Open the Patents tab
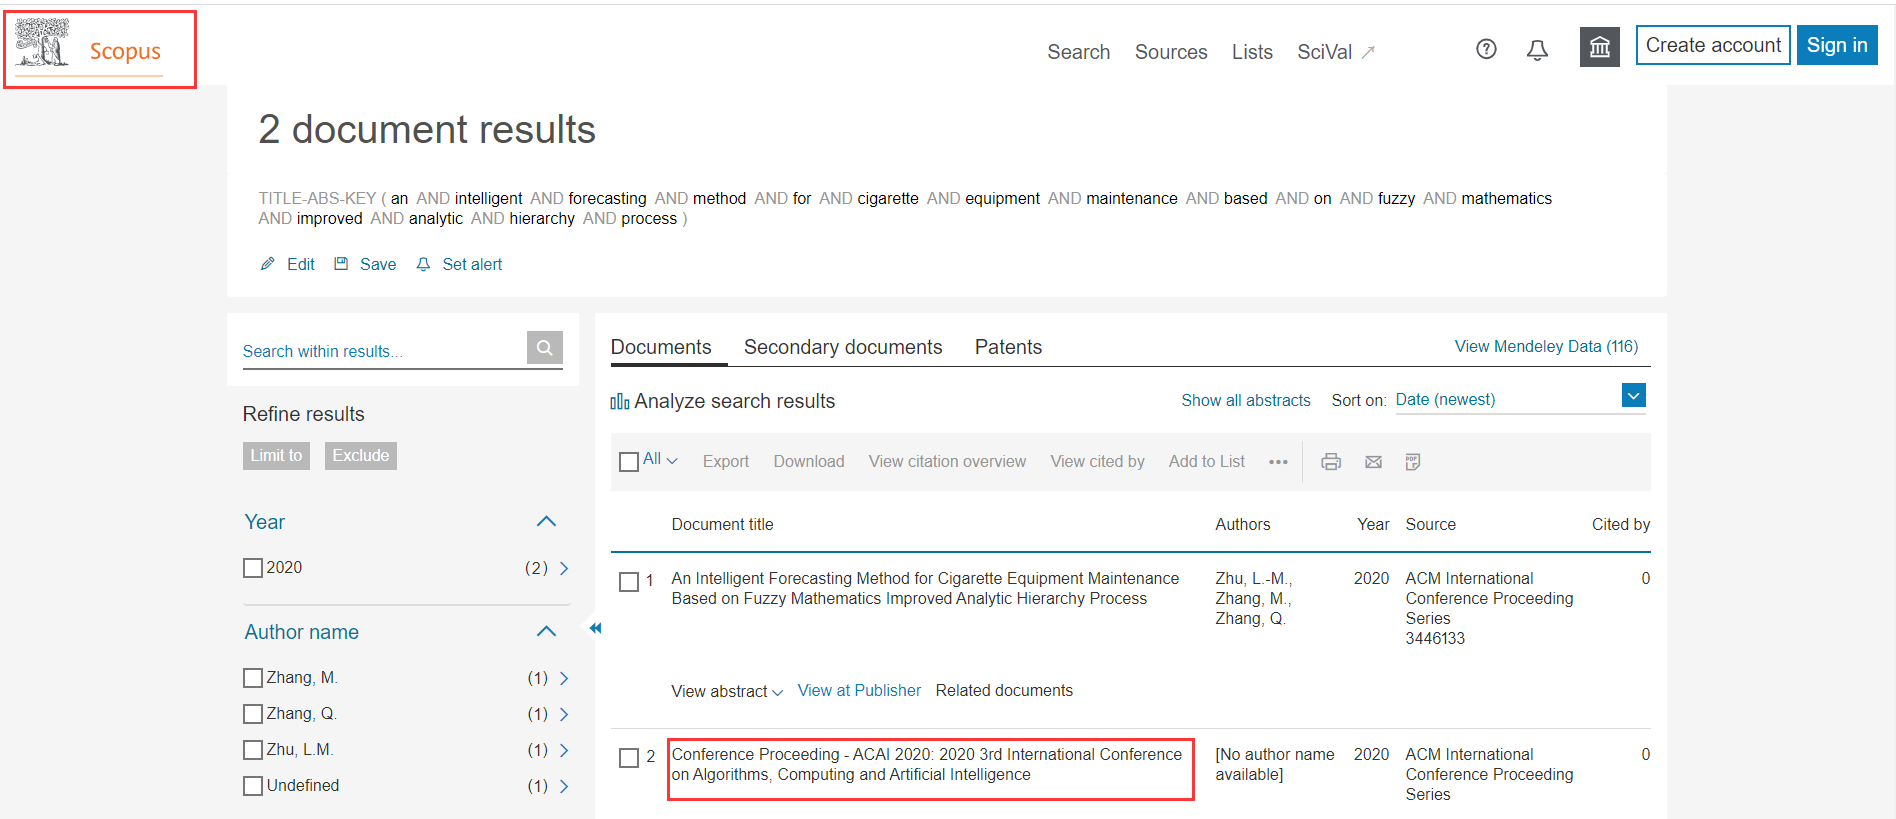The width and height of the screenshot is (1896, 819). click(1007, 347)
